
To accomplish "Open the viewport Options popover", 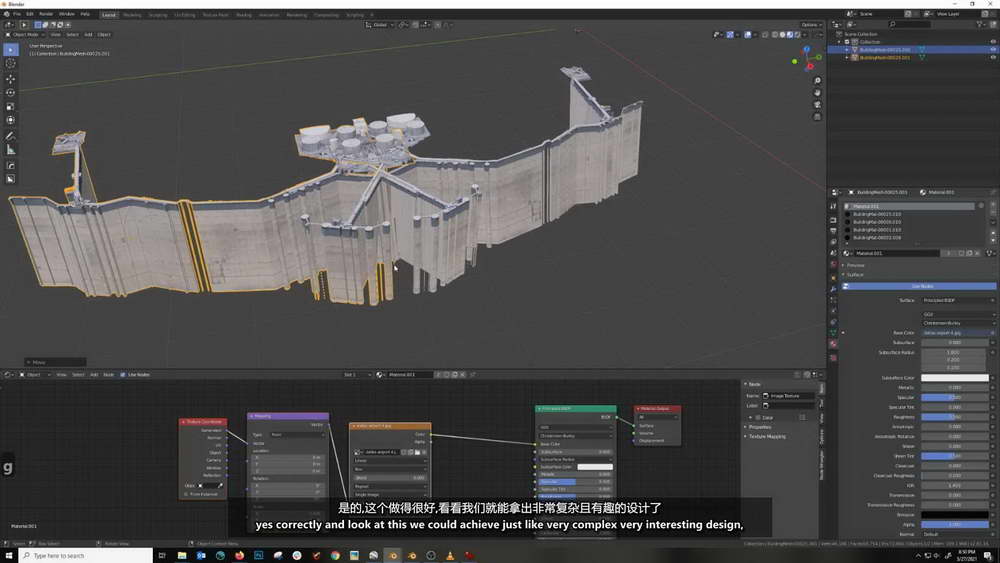I will tap(811, 25).
